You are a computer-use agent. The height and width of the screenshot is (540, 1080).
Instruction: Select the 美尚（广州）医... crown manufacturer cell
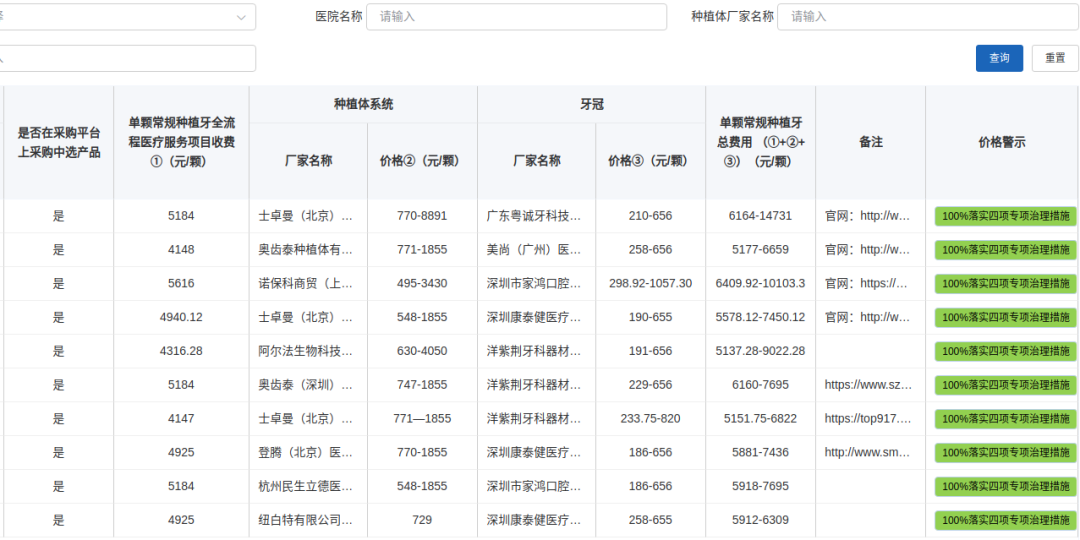click(x=534, y=250)
